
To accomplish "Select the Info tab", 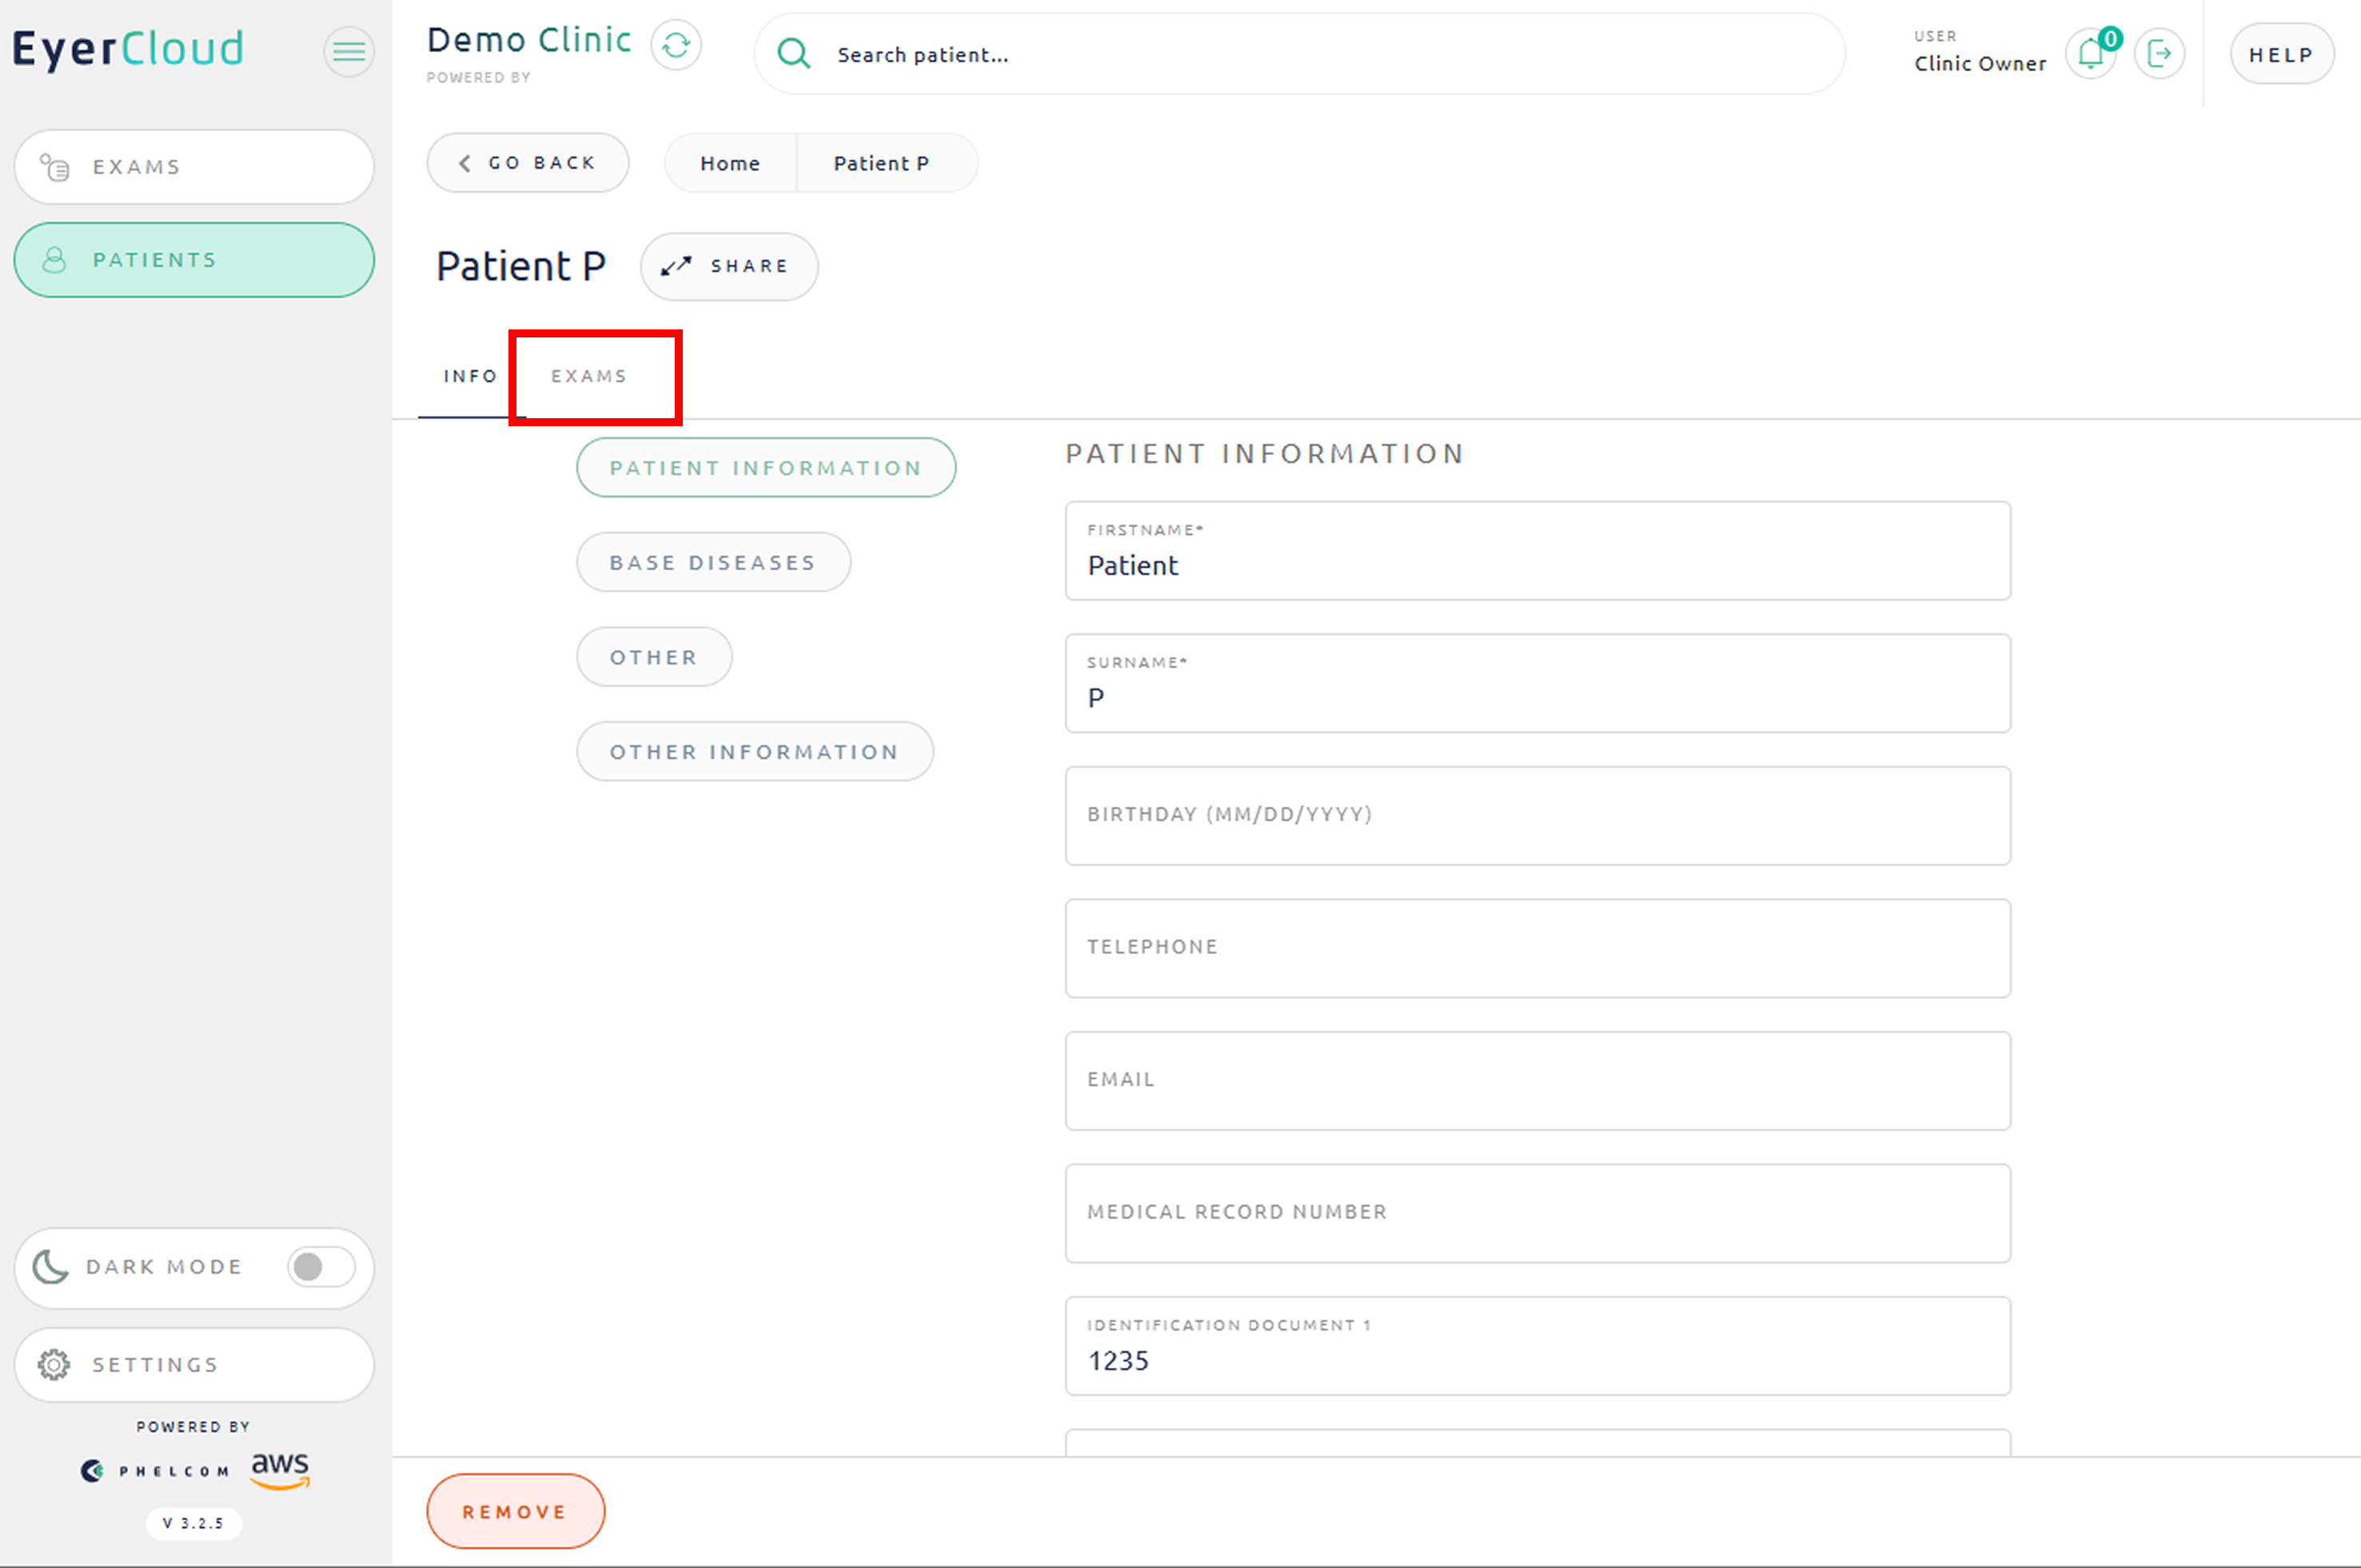I will [470, 376].
